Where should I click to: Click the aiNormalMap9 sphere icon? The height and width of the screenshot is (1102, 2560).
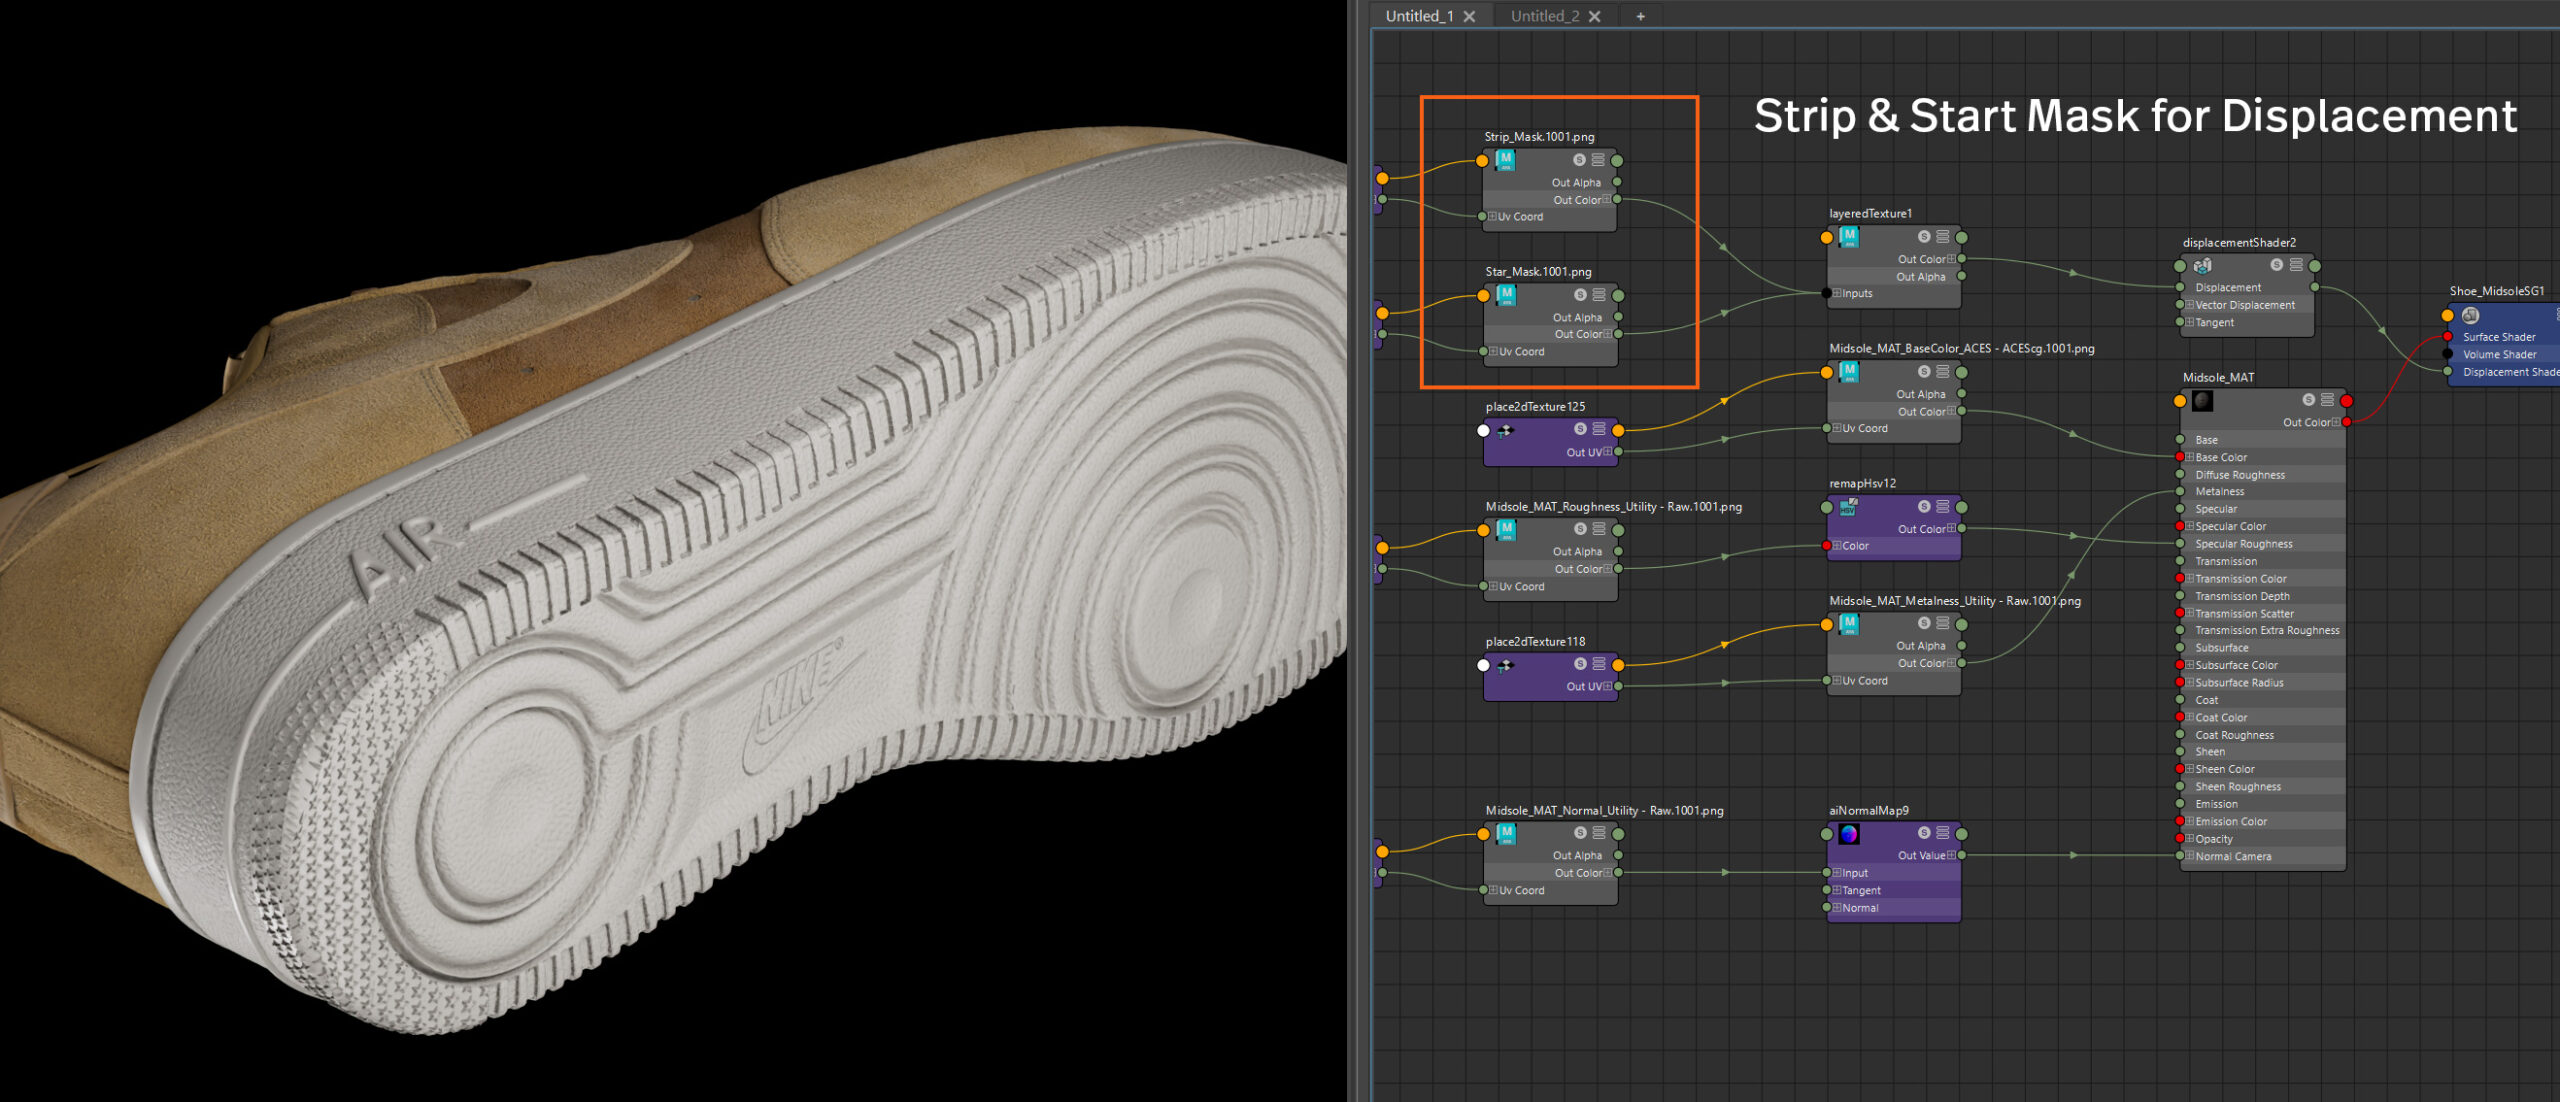pos(1848,834)
